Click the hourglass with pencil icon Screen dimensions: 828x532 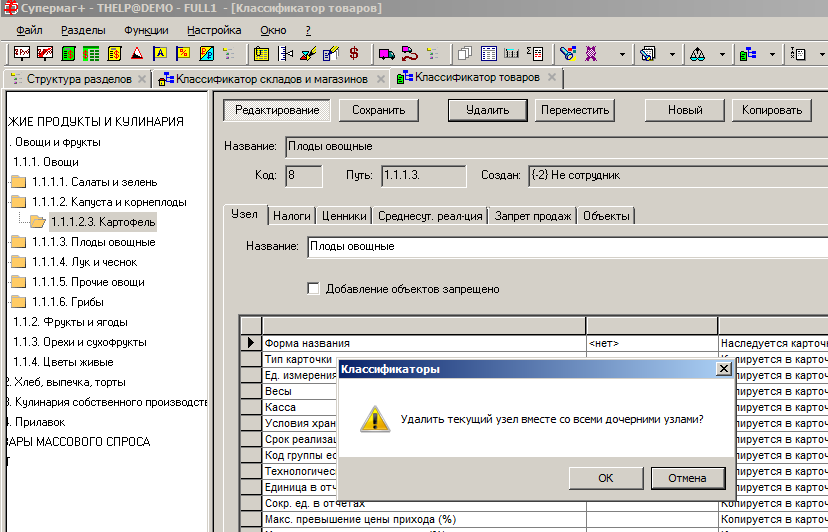[x=308, y=53]
